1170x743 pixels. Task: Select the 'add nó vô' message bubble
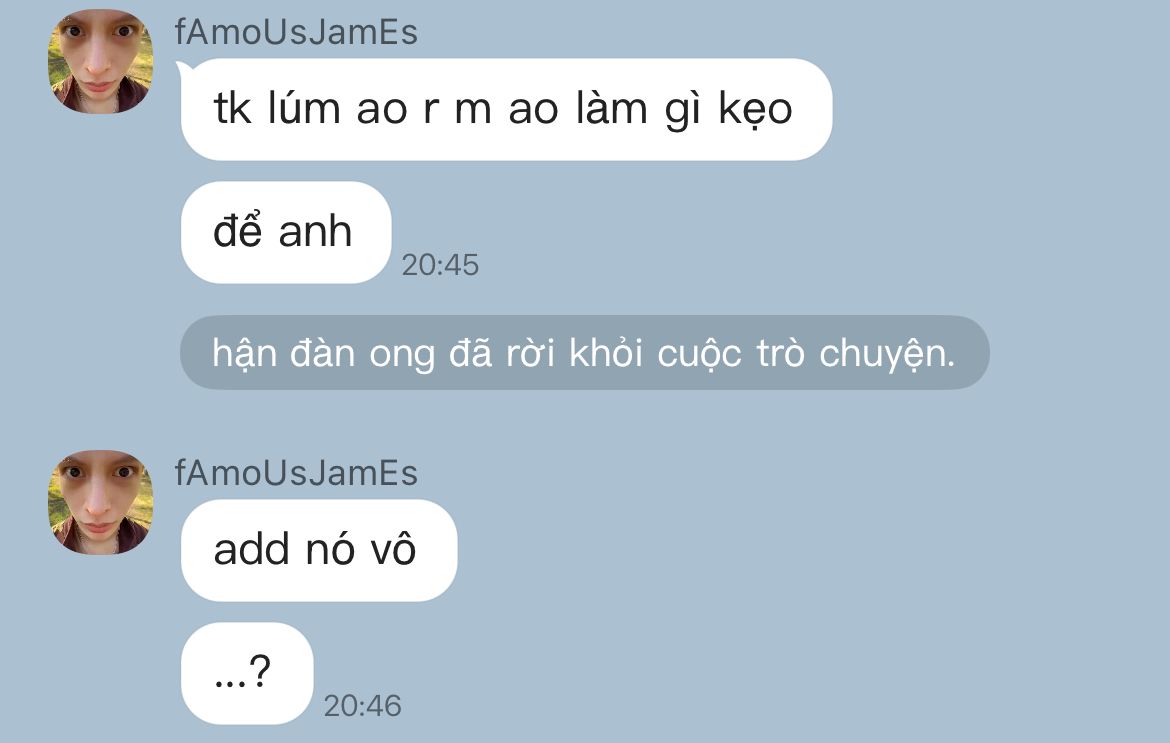pos(319,551)
